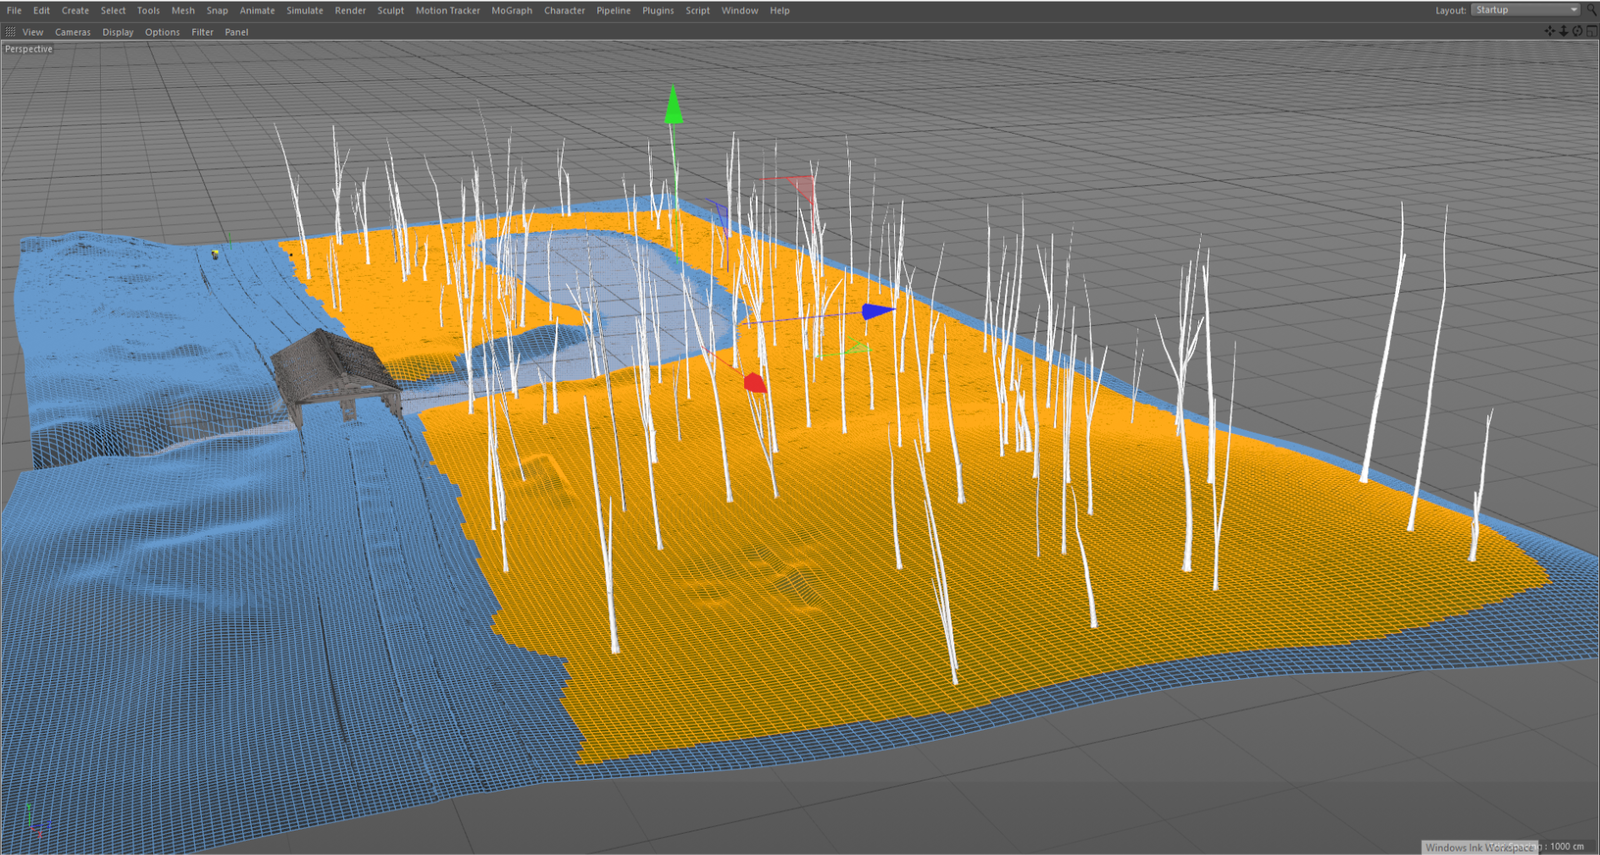Open the Render menu

[x=350, y=11]
